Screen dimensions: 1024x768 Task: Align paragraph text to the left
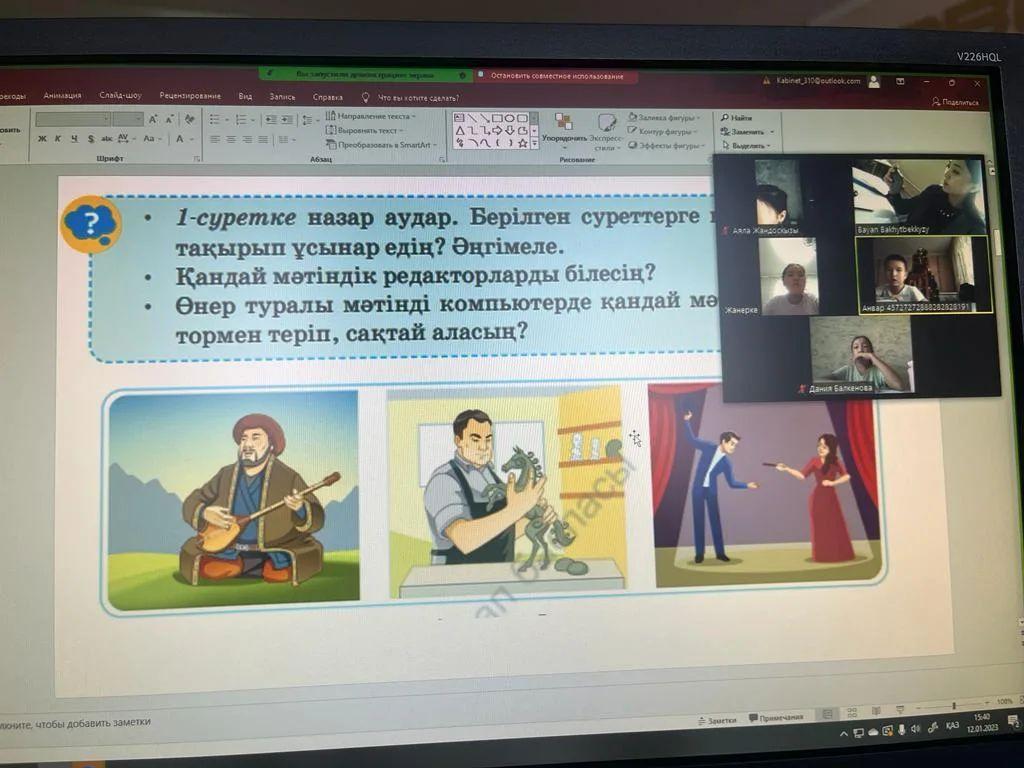[215, 139]
